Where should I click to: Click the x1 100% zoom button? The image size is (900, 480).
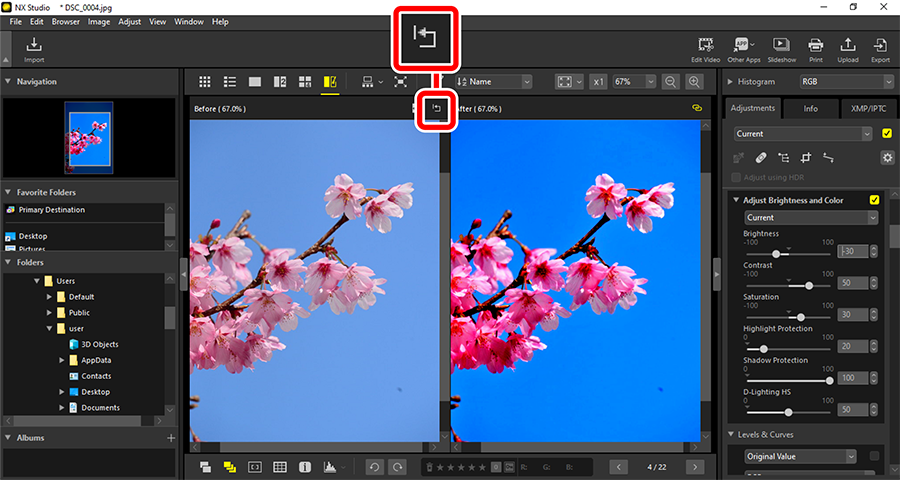click(598, 82)
